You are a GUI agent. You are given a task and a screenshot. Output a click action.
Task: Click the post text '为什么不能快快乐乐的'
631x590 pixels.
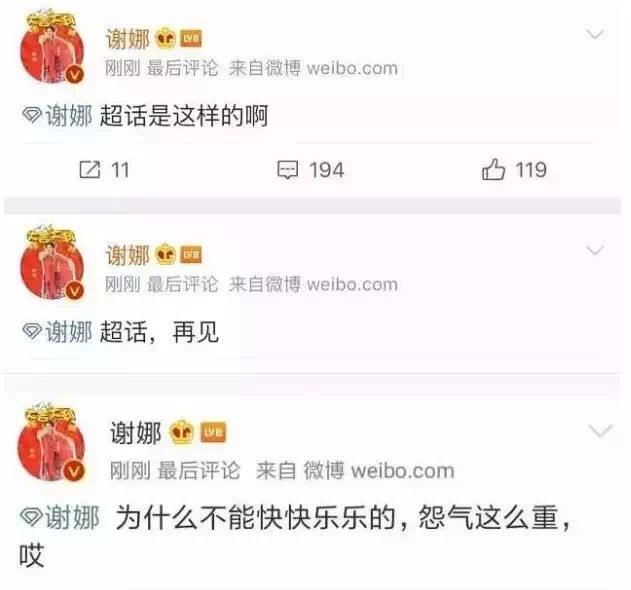255,518
